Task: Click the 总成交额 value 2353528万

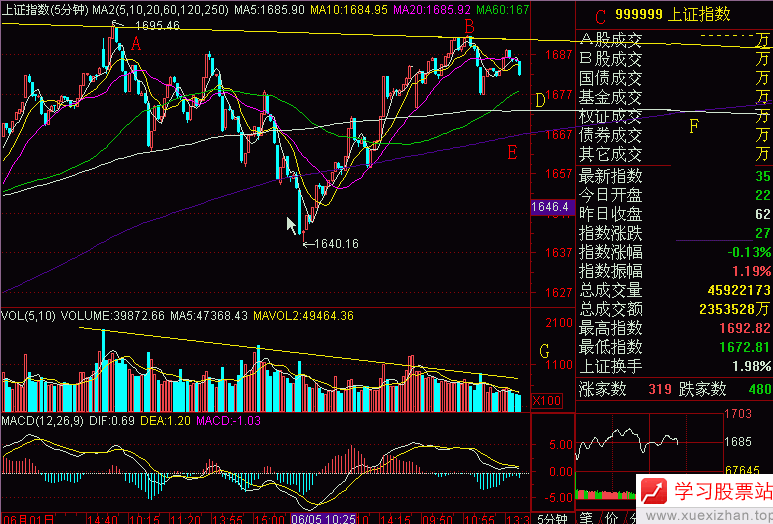Action: (x=735, y=309)
